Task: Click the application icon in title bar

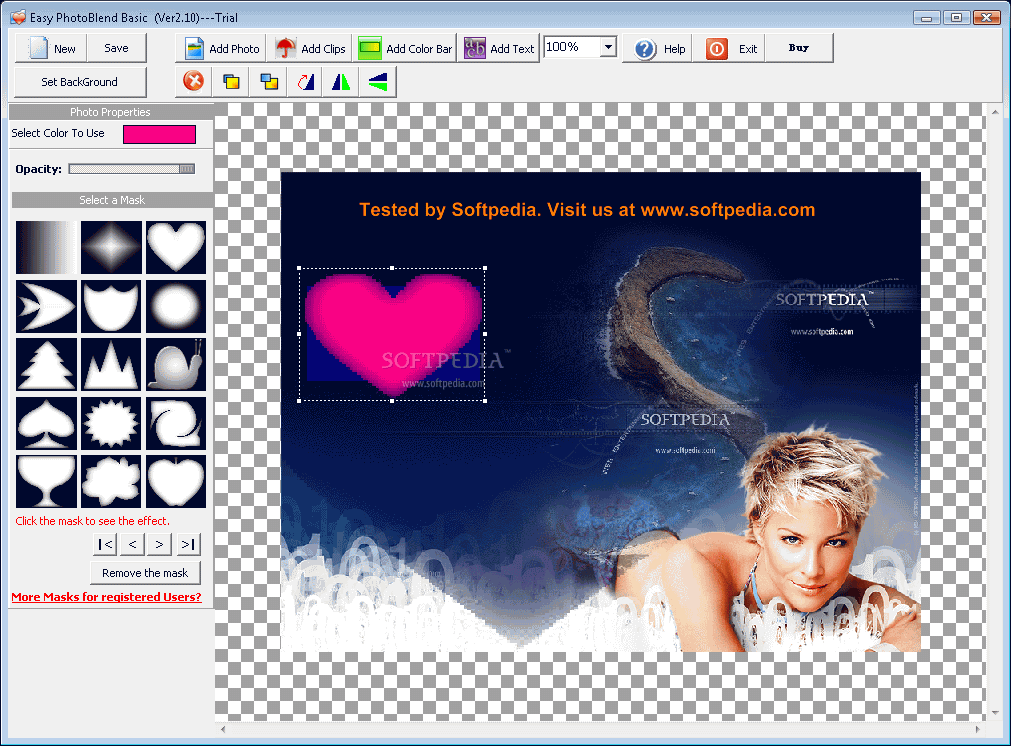Action: click(x=18, y=17)
